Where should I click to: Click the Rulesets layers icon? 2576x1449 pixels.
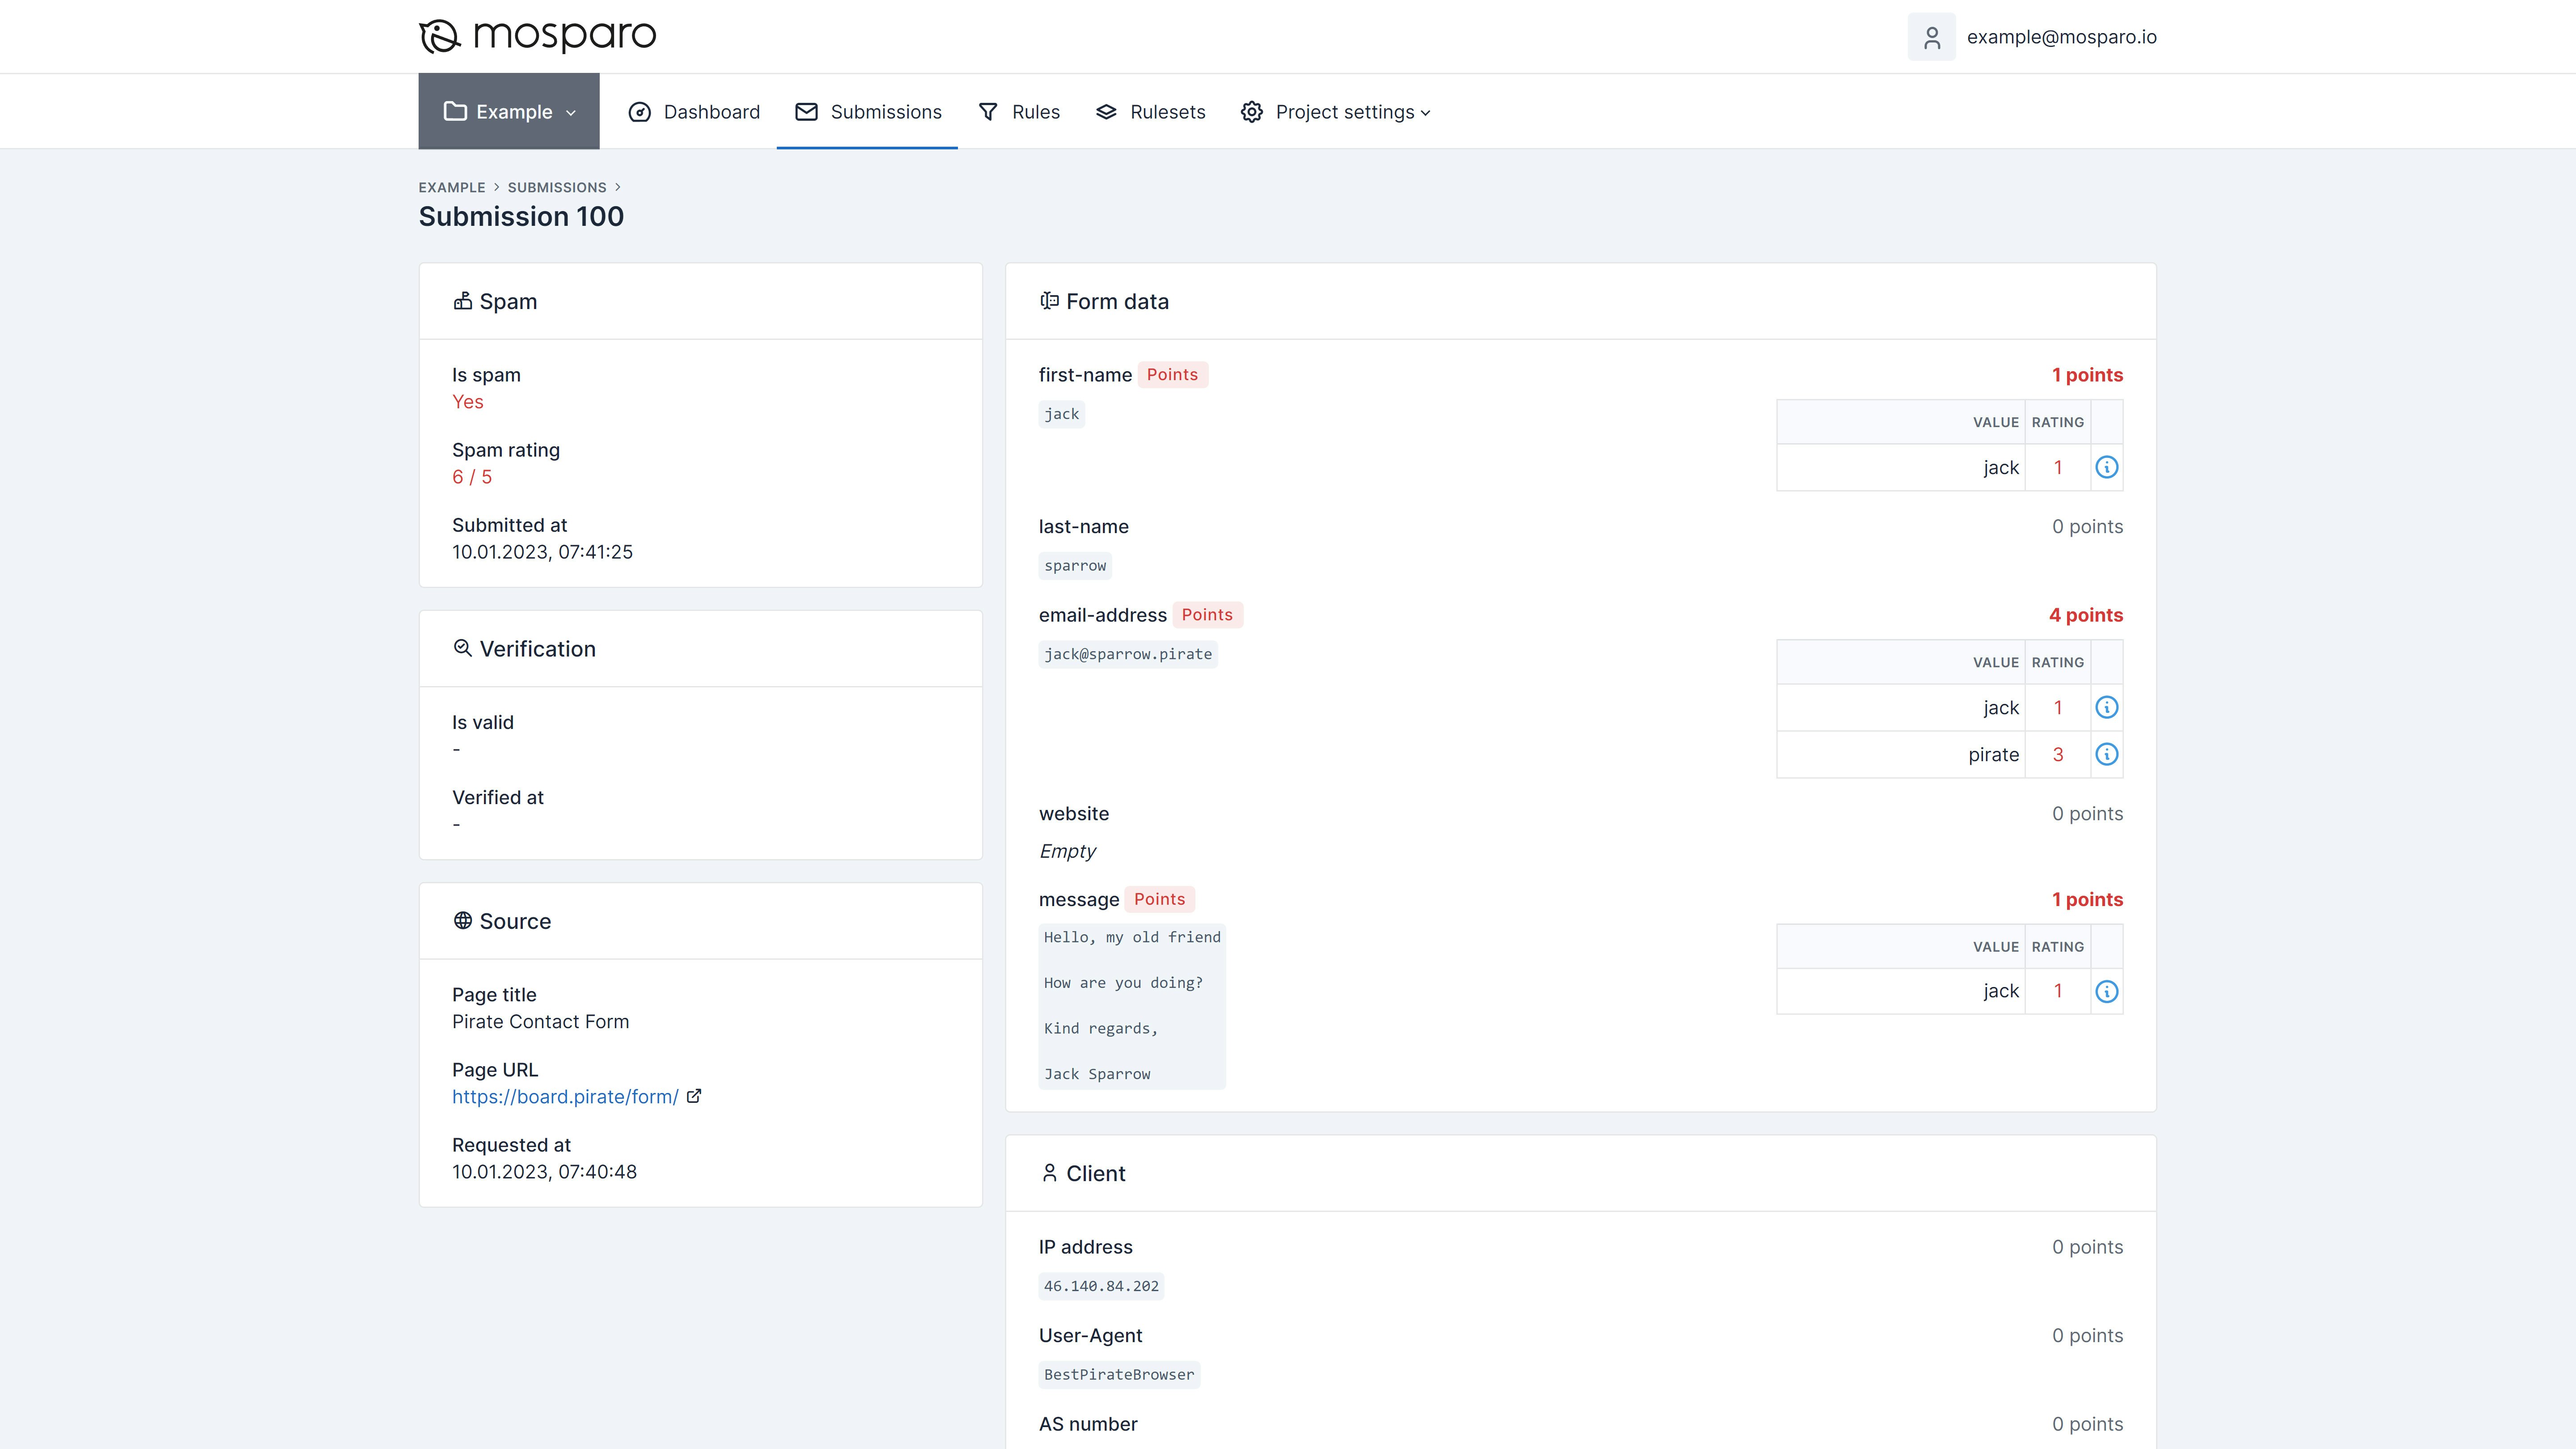[1106, 112]
